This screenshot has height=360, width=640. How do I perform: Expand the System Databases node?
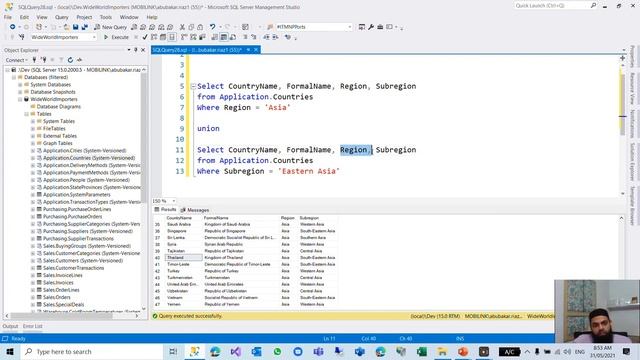coord(20,84)
